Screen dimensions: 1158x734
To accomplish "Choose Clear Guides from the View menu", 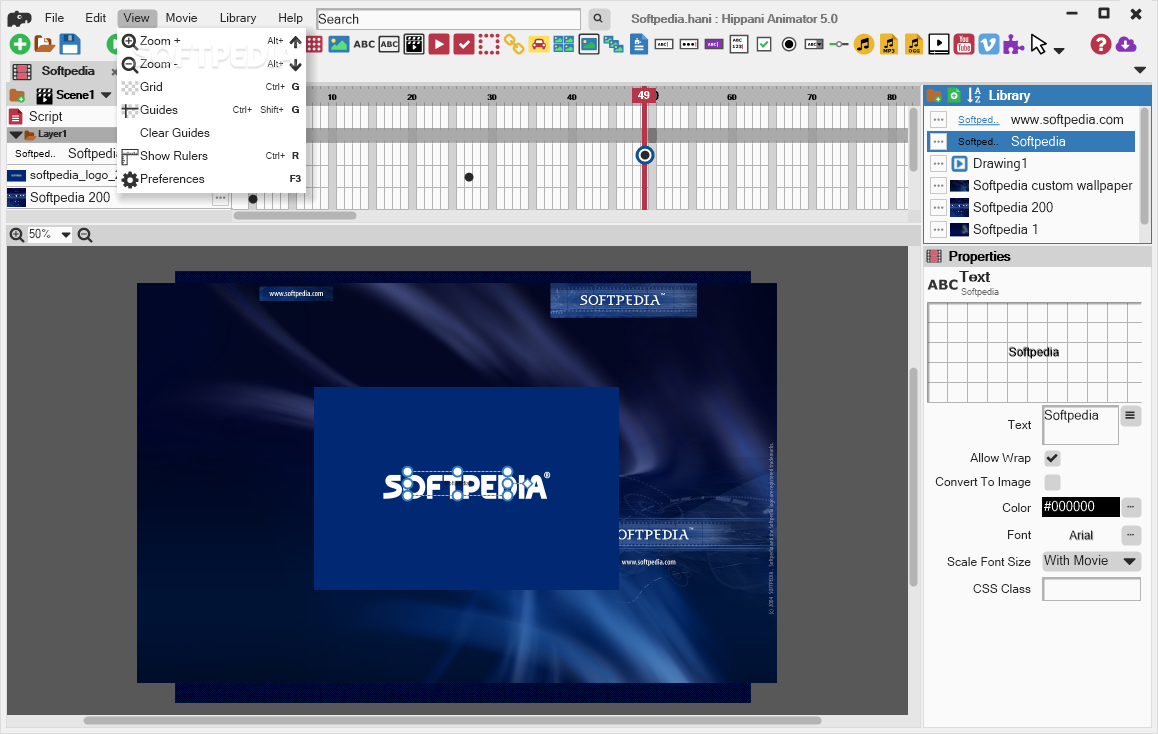I will 211,133.
